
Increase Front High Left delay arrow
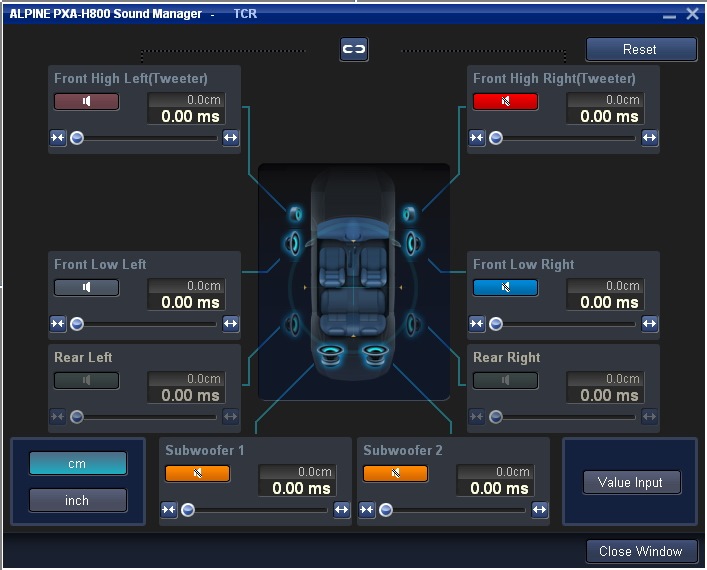tap(230, 138)
